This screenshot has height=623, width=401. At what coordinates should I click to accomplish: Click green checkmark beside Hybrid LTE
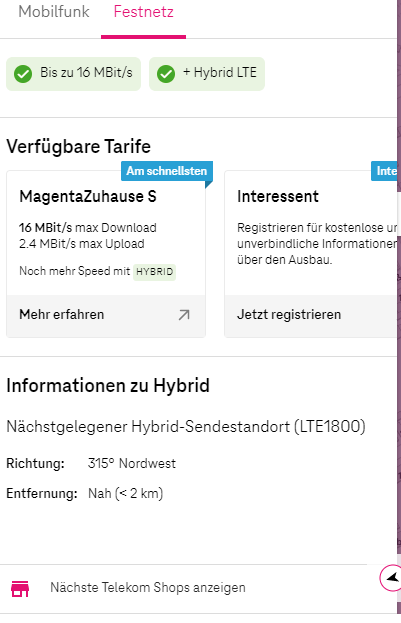click(x=166, y=74)
